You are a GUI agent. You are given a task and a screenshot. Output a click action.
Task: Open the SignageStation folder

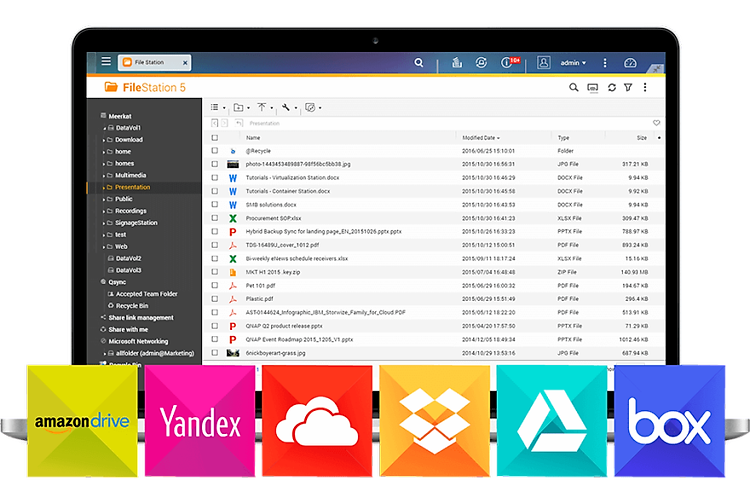136,223
